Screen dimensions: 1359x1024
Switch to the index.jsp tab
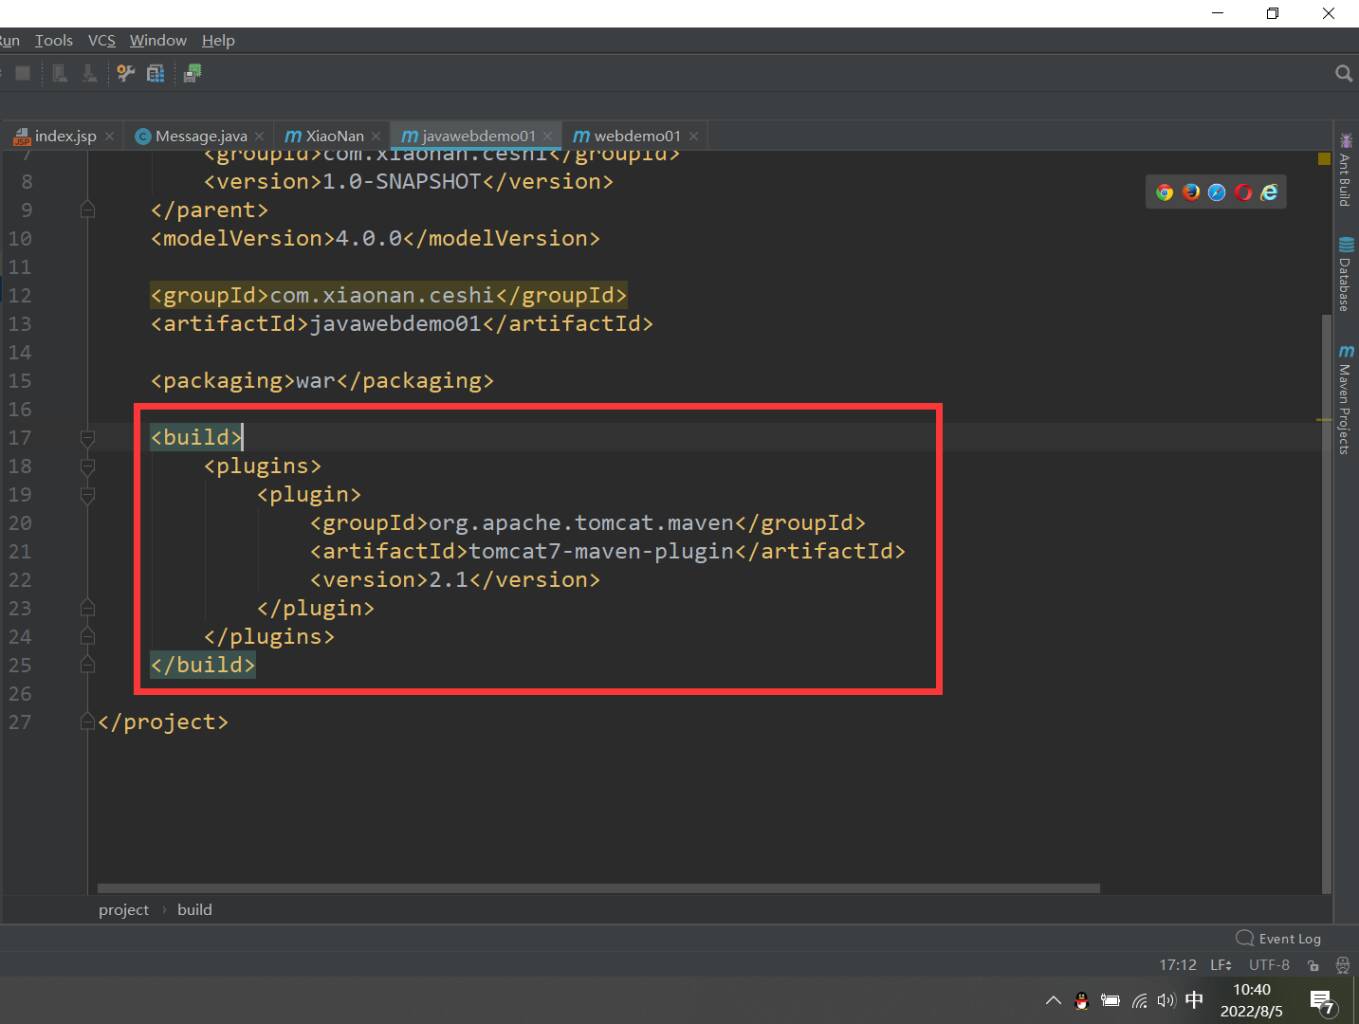tap(65, 136)
